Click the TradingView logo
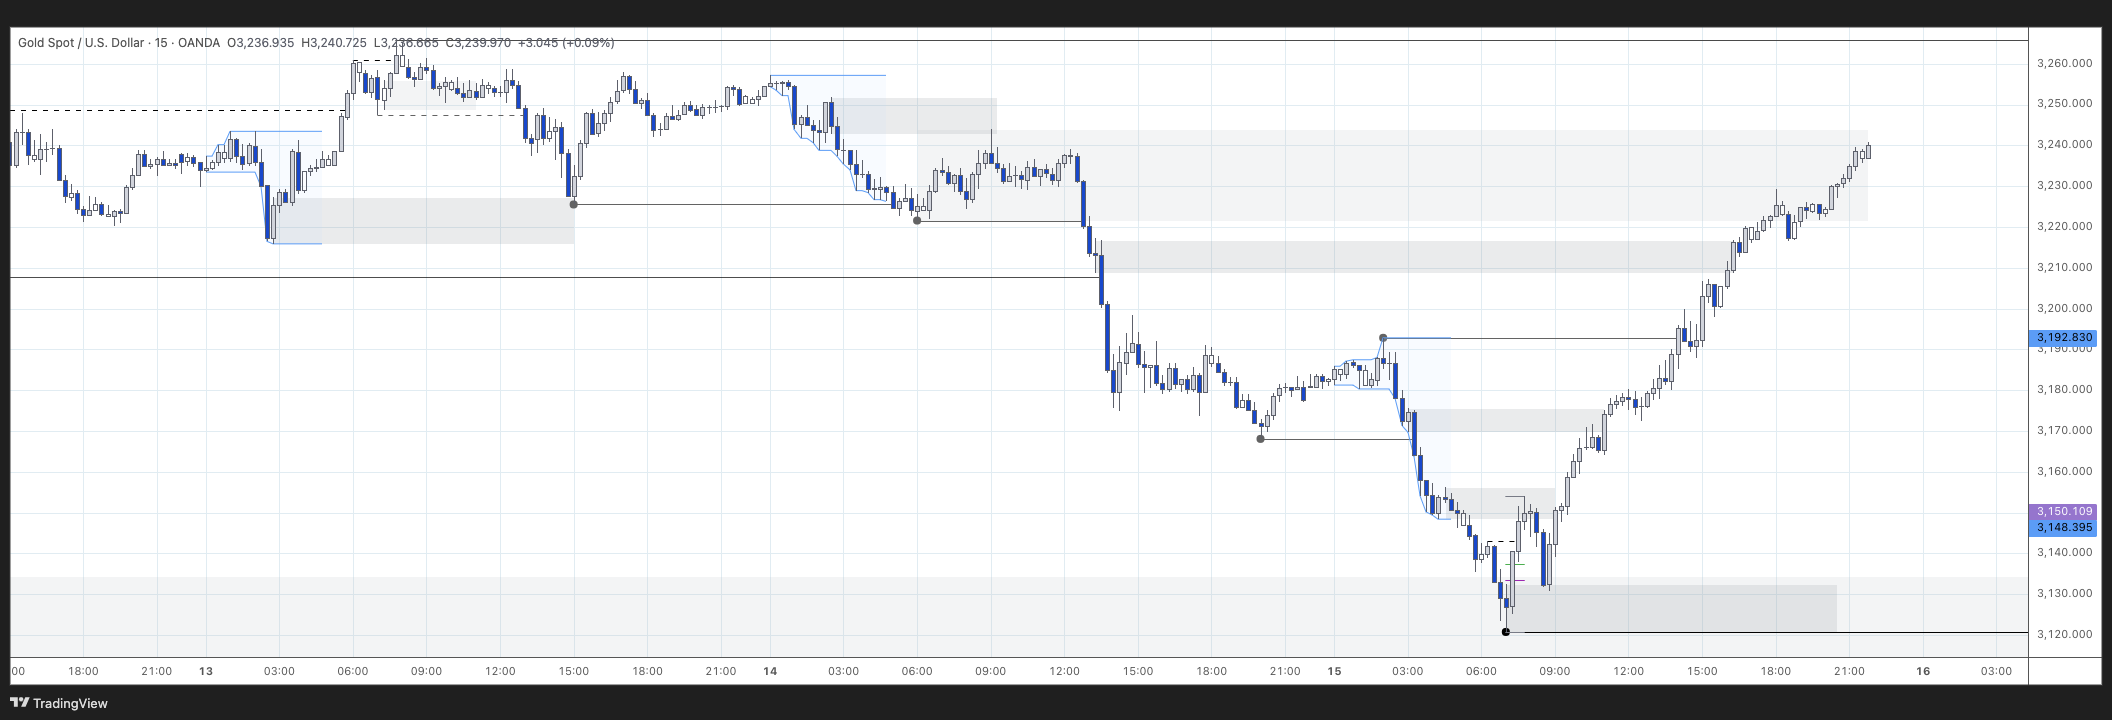This screenshot has height=720, width=2112. pos(59,703)
